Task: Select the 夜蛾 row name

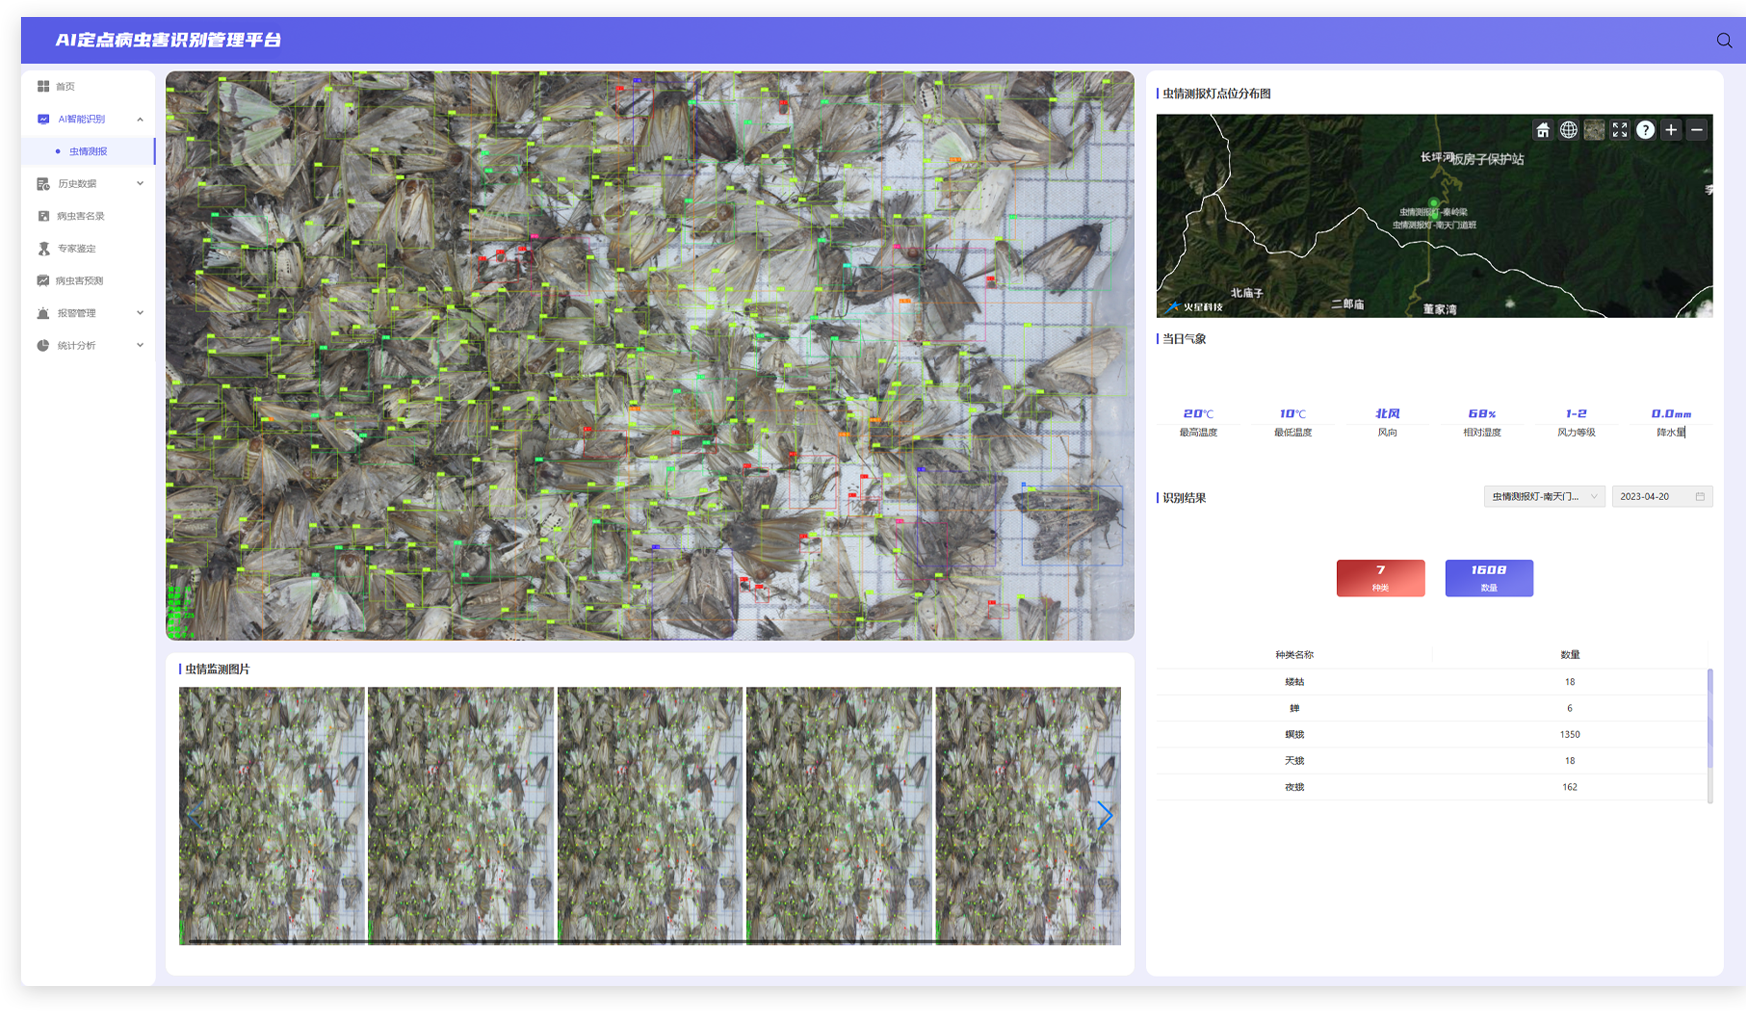Action: [1294, 787]
